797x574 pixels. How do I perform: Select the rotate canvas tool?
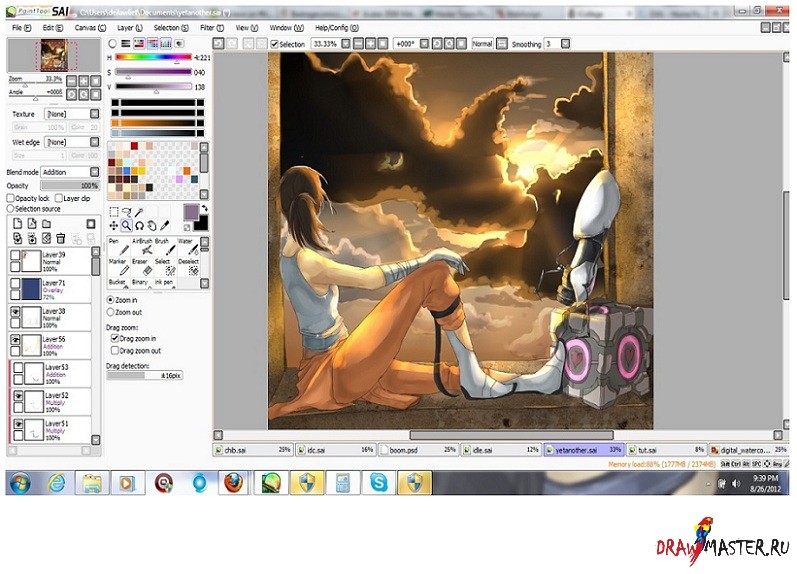(139, 226)
